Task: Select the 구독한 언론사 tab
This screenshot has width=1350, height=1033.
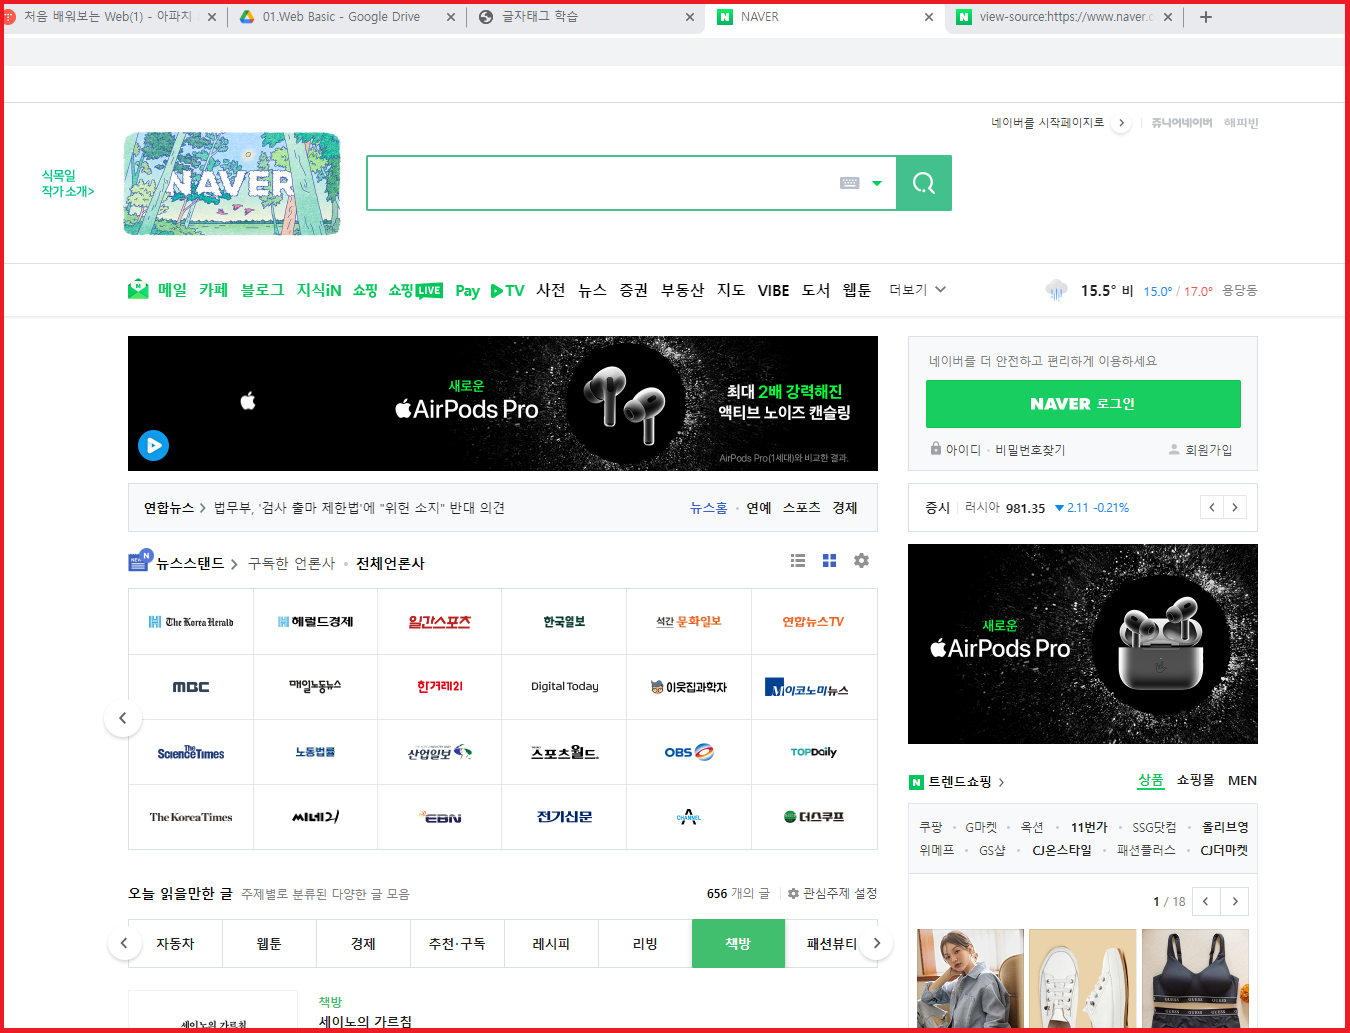Action: click(291, 564)
